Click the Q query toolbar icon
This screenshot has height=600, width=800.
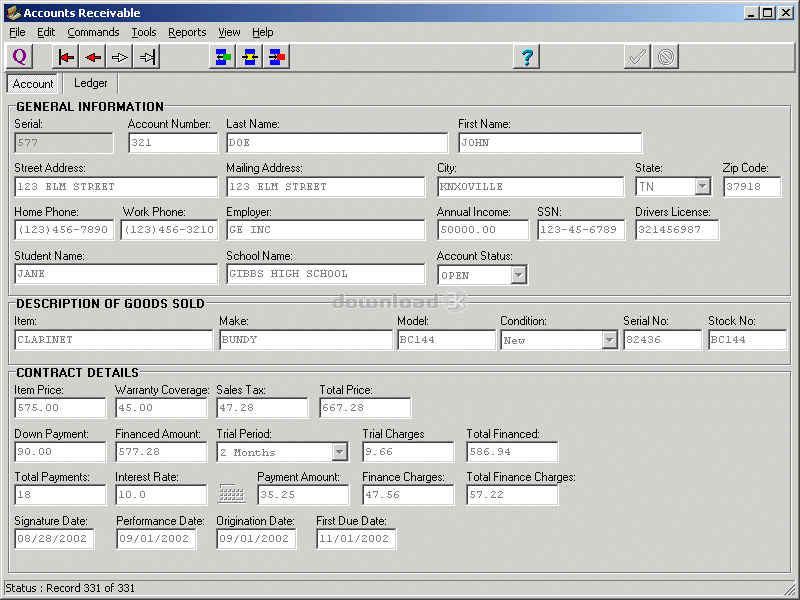coord(20,57)
